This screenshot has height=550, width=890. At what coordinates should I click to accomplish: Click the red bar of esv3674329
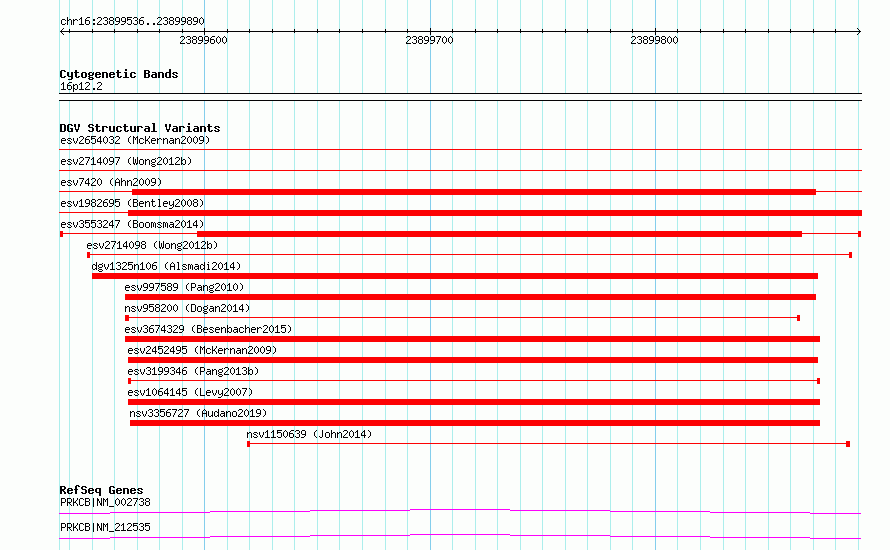click(472, 339)
